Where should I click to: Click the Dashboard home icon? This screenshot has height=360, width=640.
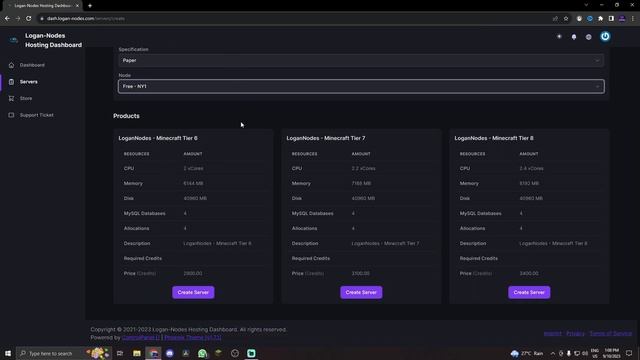[x=11, y=65]
